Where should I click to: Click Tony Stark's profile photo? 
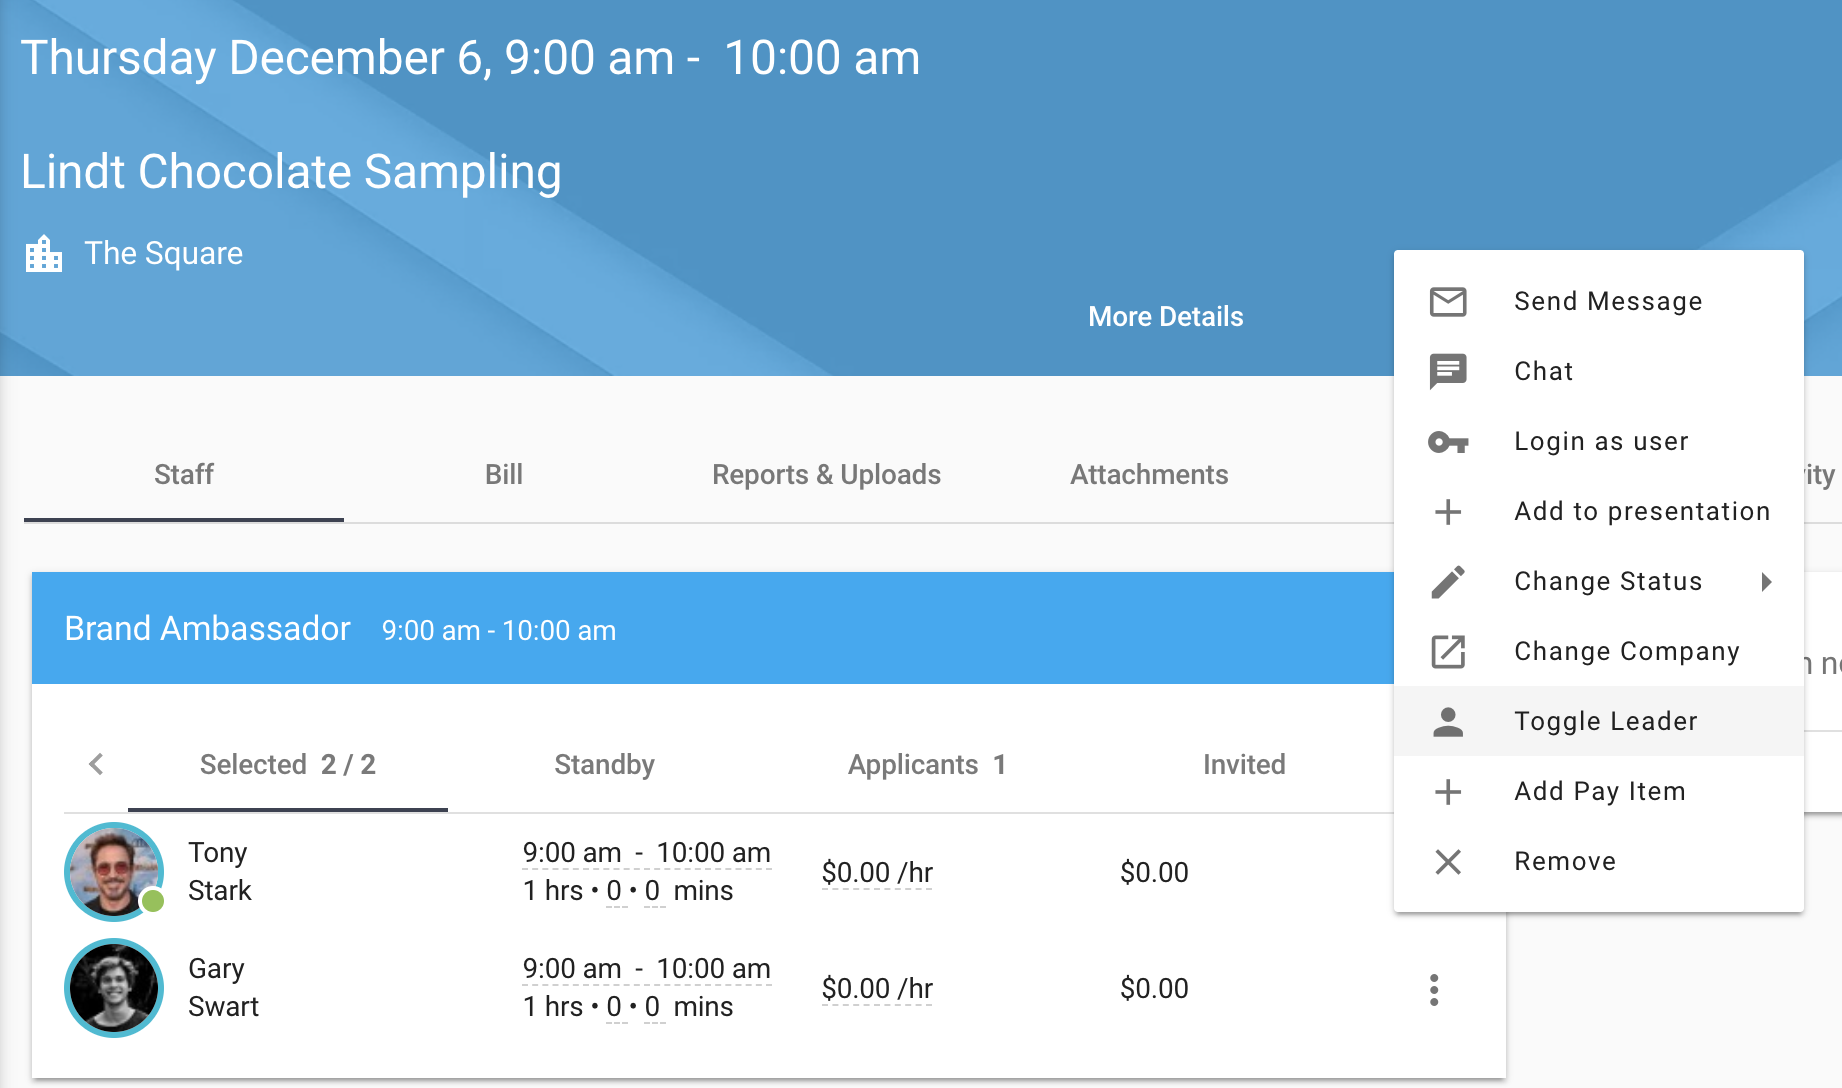[114, 872]
